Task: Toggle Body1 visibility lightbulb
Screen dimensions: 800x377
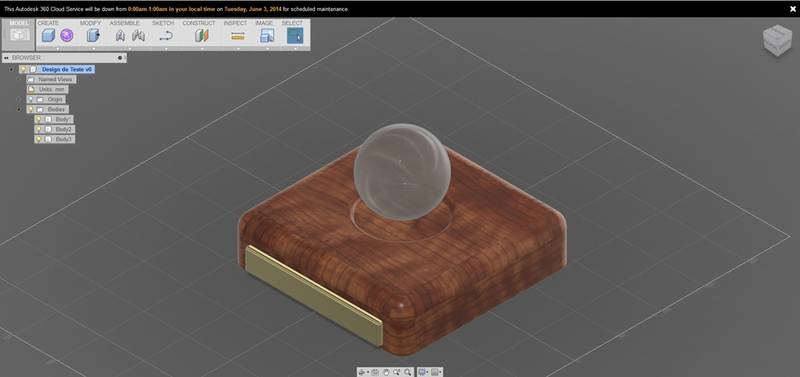Action: (x=38, y=119)
